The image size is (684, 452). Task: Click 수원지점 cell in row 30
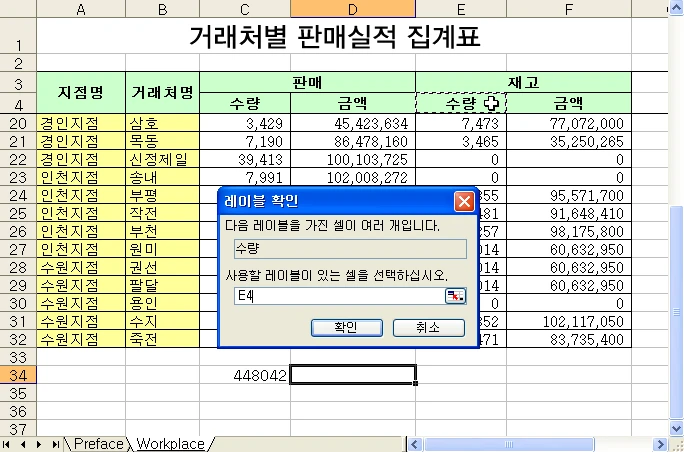tap(81, 303)
